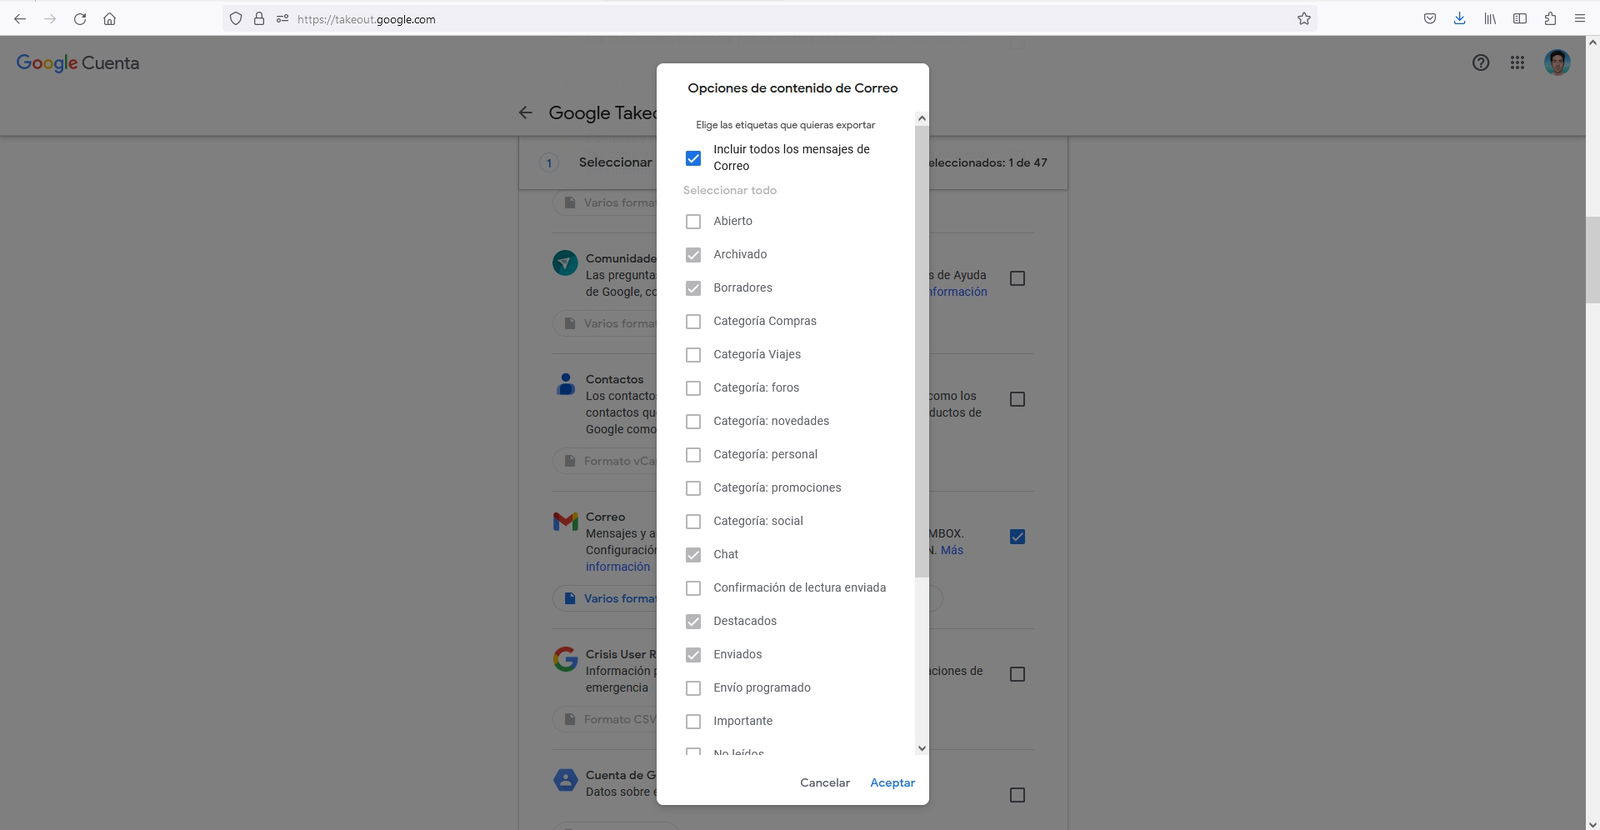Image resolution: width=1600 pixels, height=830 pixels.
Task: Click the back arrow next to Google Takeout
Action: (x=526, y=113)
